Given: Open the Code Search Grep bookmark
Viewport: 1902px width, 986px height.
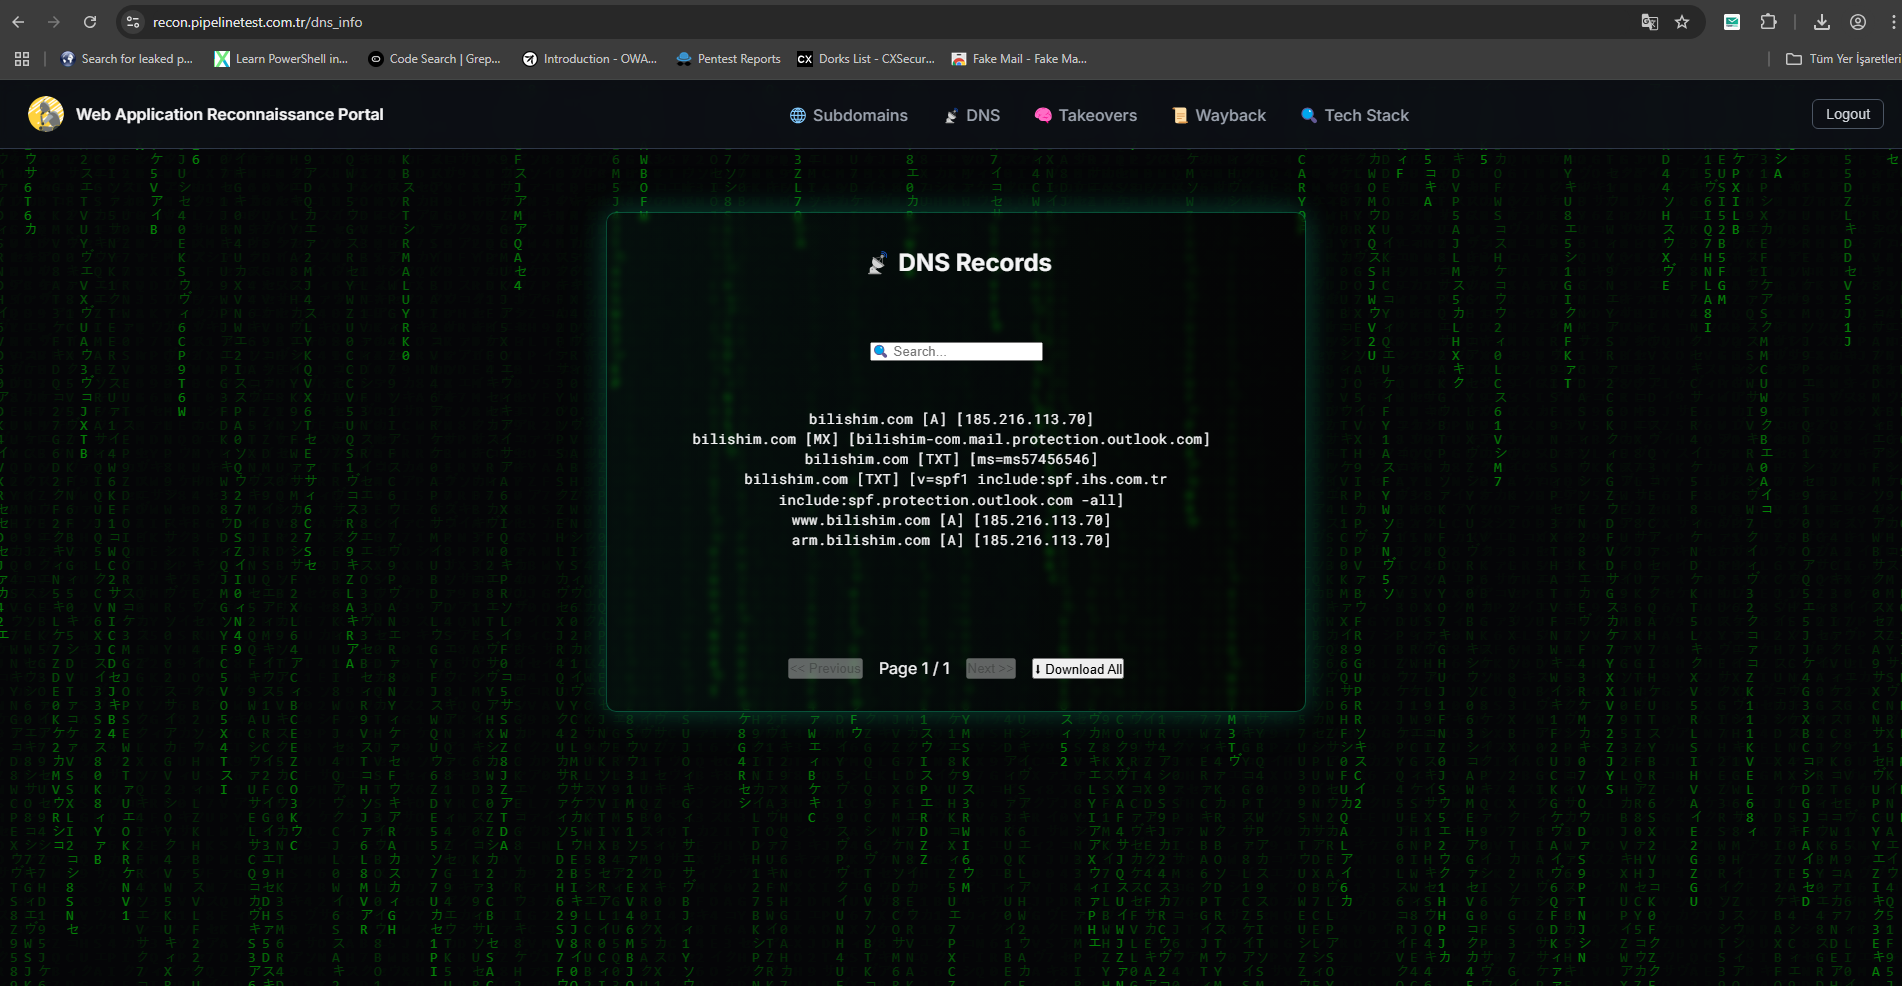Looking at the screenshot, I should pos(435,59).
